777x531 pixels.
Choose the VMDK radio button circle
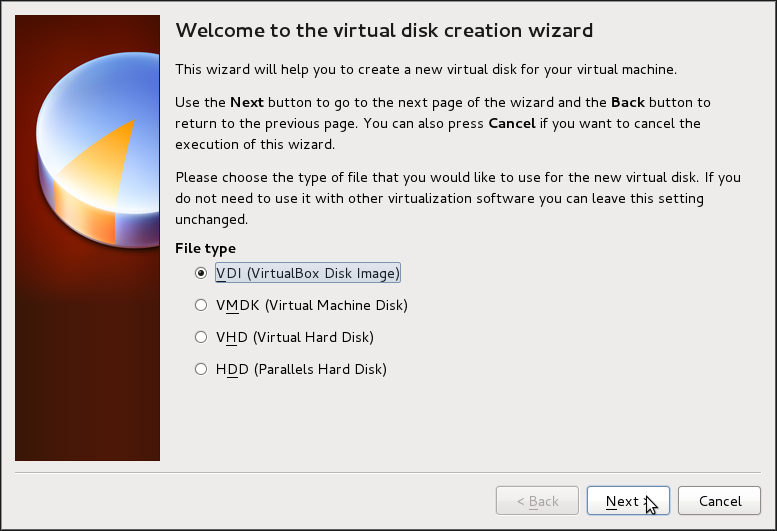(201, 305)
